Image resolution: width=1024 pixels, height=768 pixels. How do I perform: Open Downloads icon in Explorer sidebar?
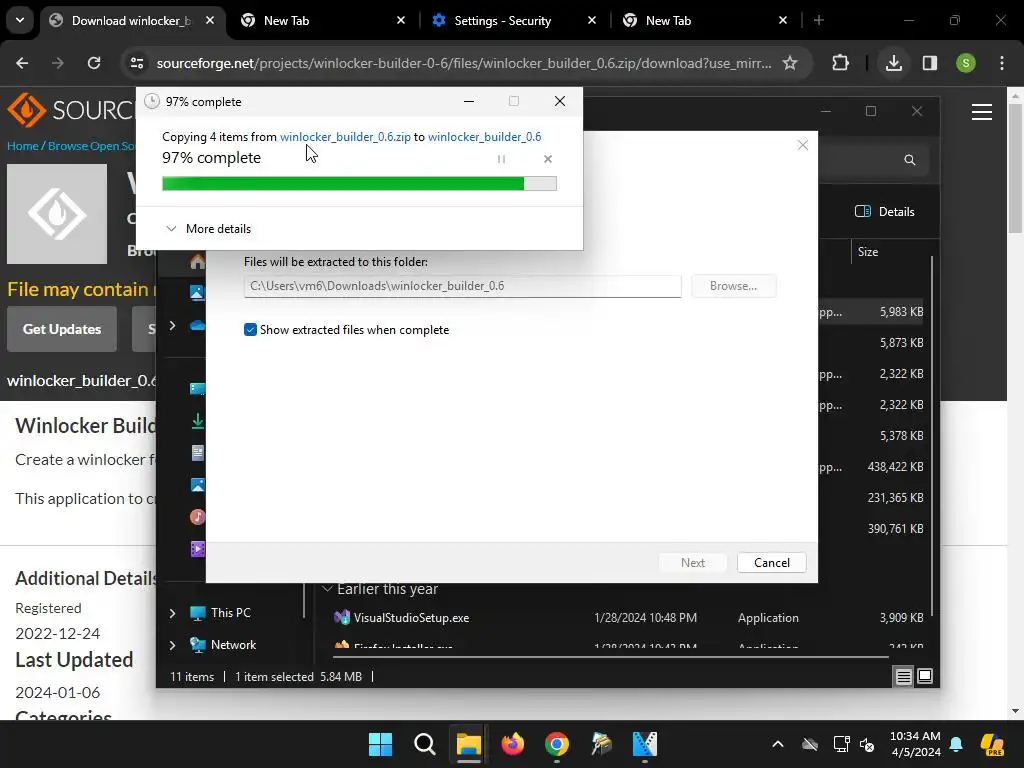coord(197,421)
